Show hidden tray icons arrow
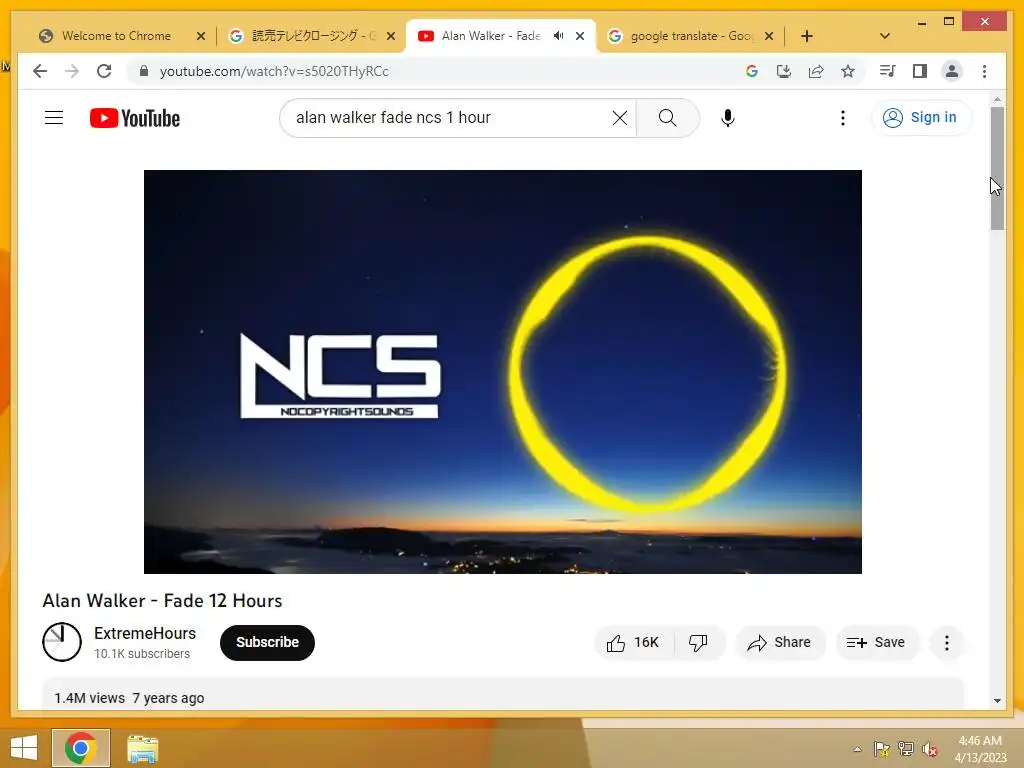Screen dimensions: 1024x768 coord(857,749)
